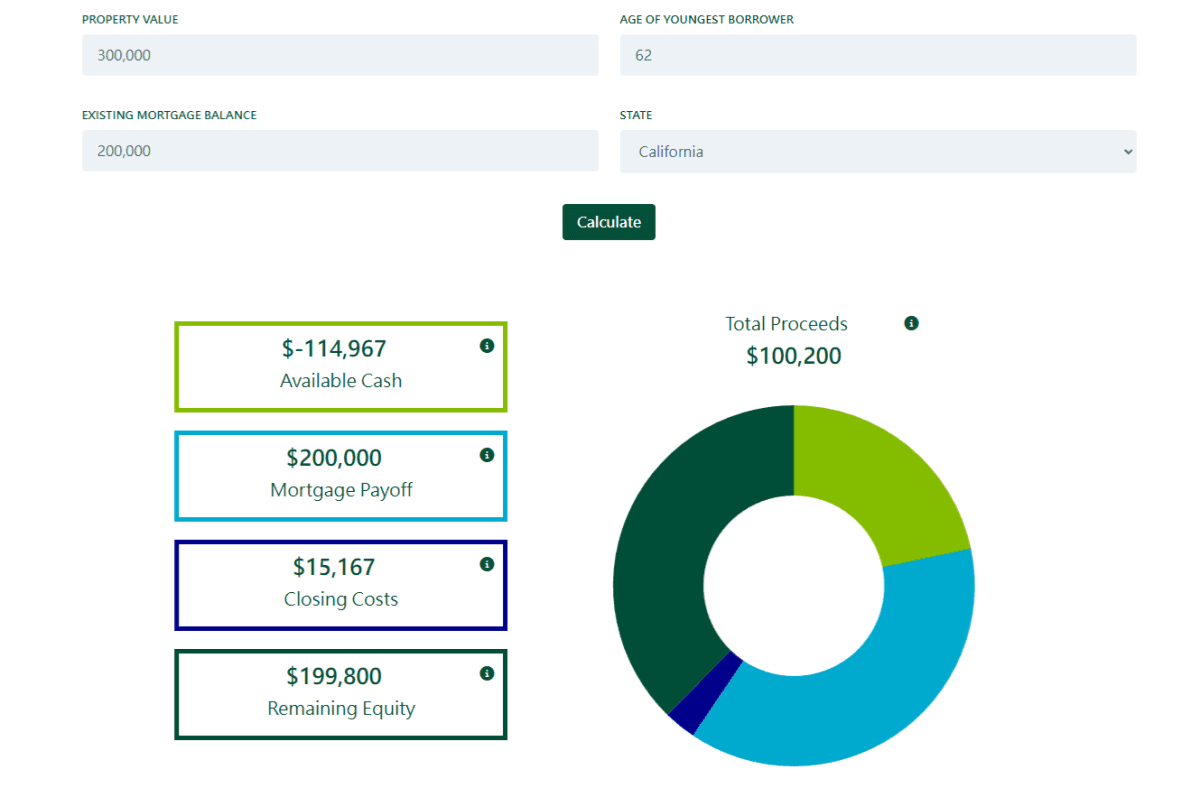Click the Available Cash amount $-114,967
The width and height of the screenshot is (1200, 797).
point(334,349)
